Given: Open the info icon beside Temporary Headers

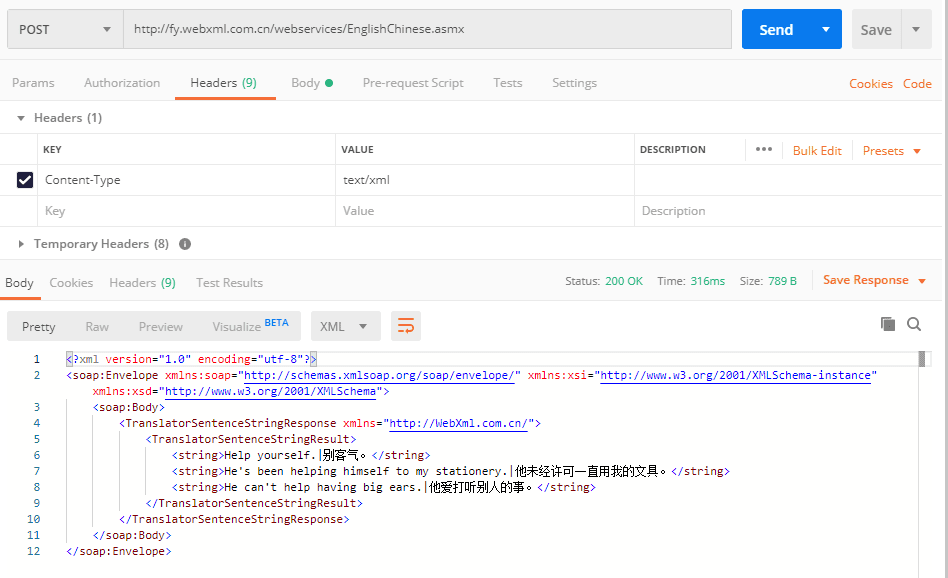Looking at the screenshot, I should point(185,244).
